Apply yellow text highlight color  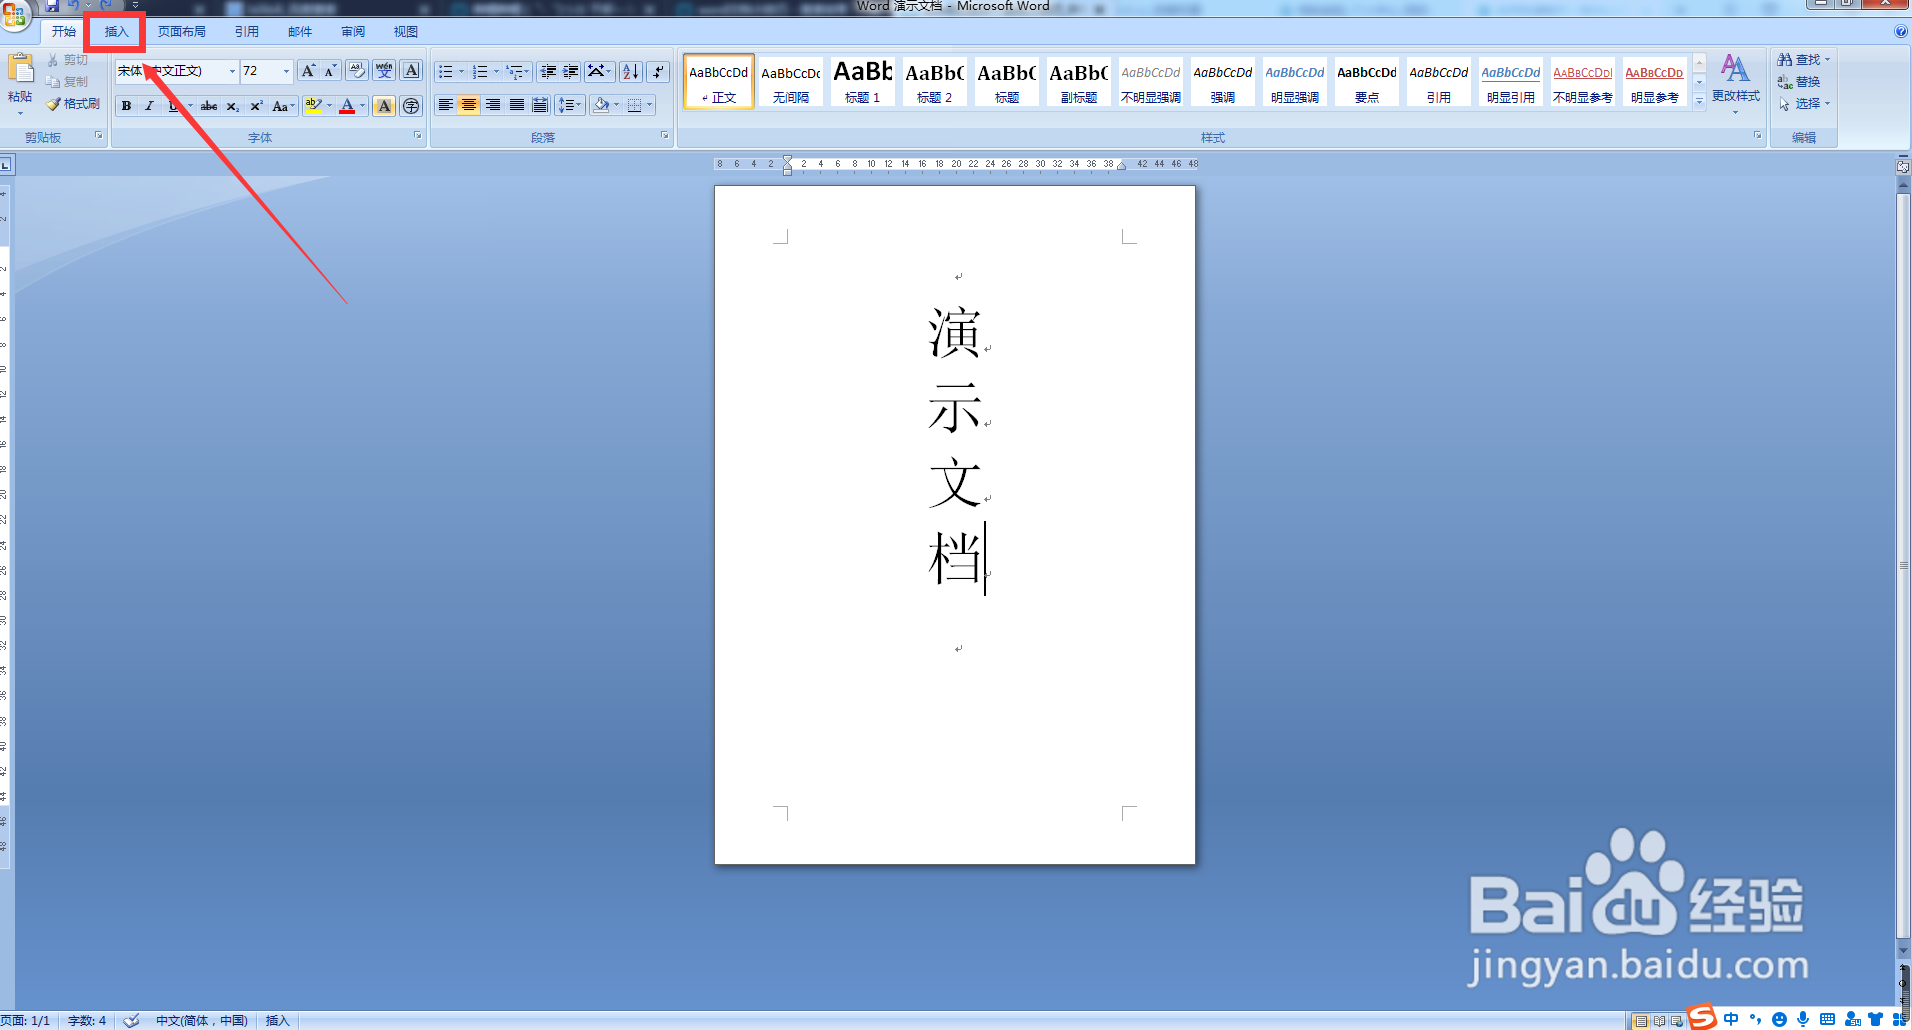313,106
